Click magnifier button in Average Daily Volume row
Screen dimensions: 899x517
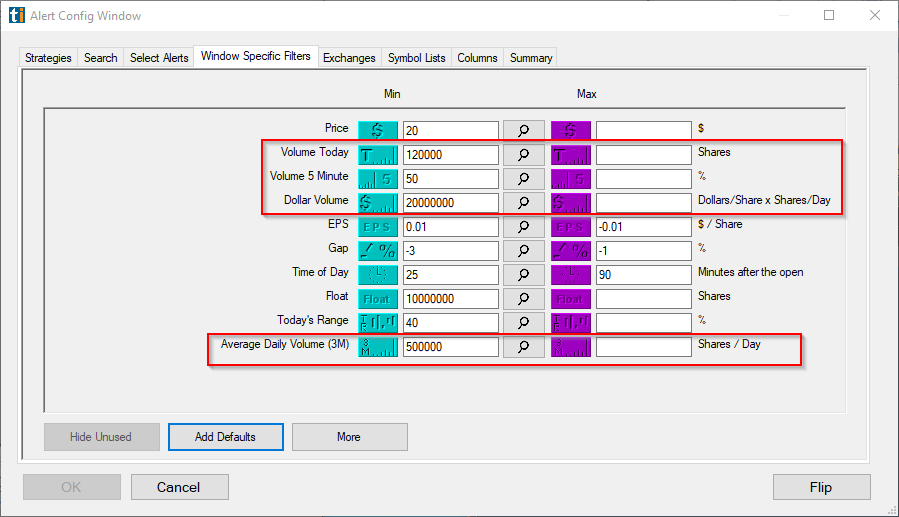pos(523,347)
